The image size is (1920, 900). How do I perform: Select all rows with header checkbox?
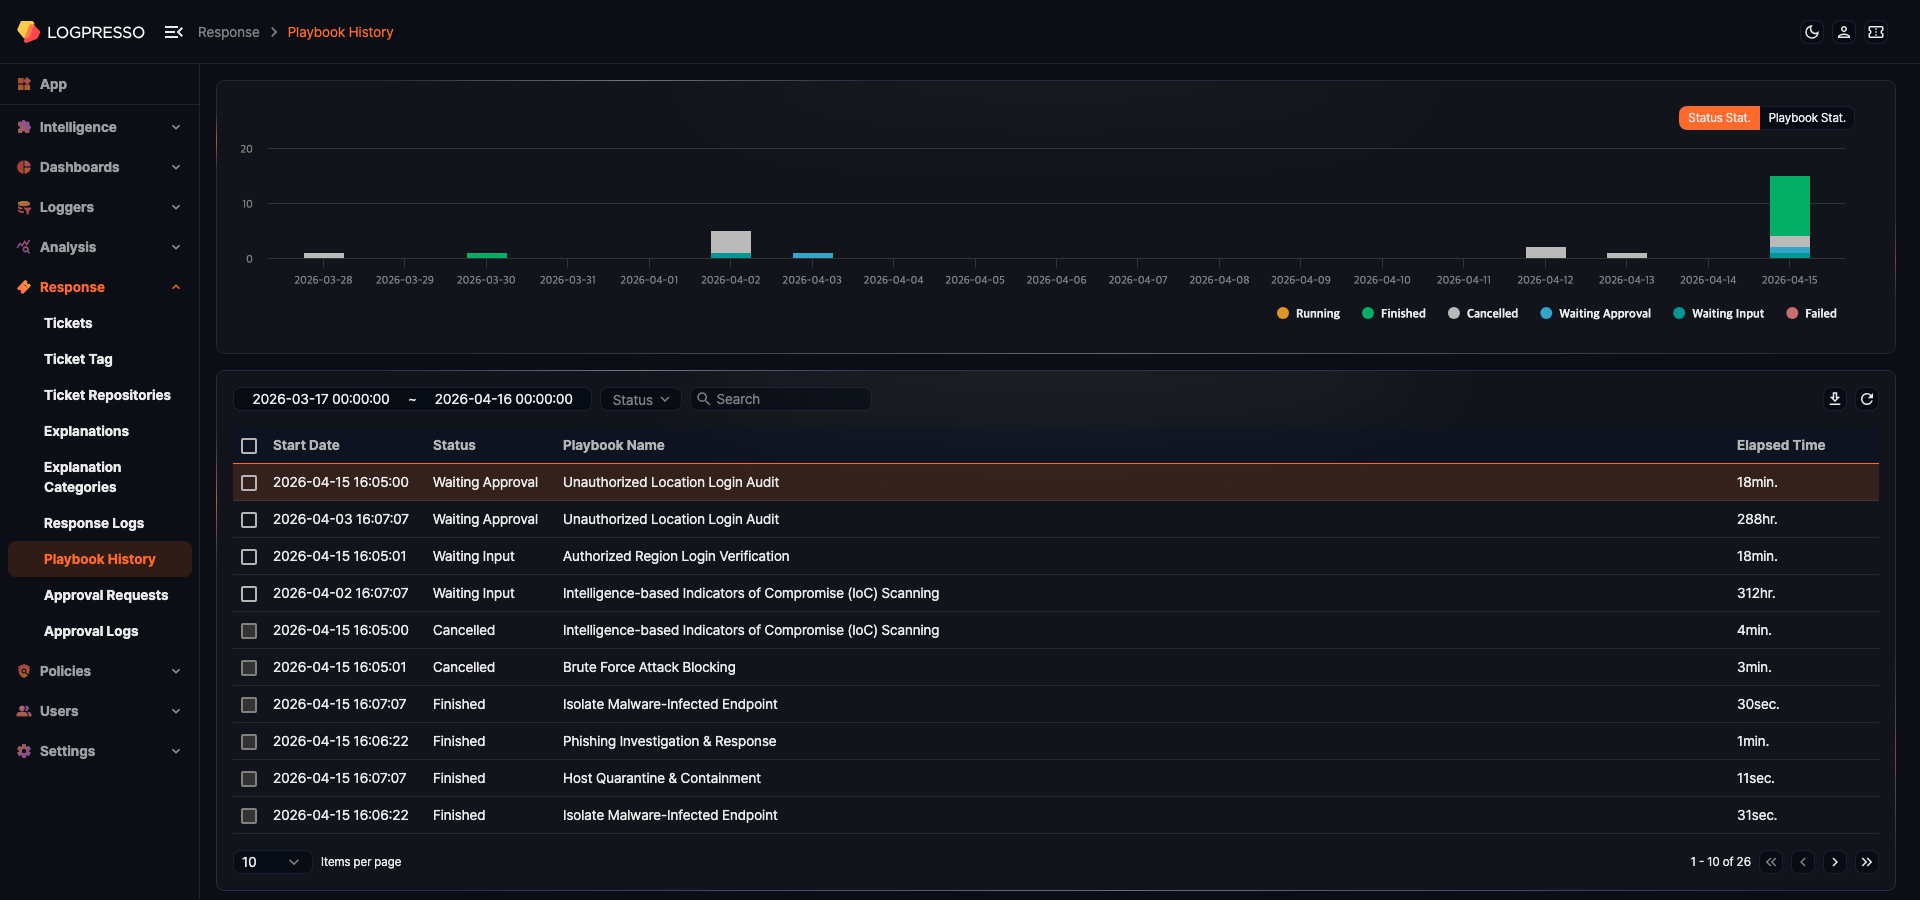tap(249, 446)
